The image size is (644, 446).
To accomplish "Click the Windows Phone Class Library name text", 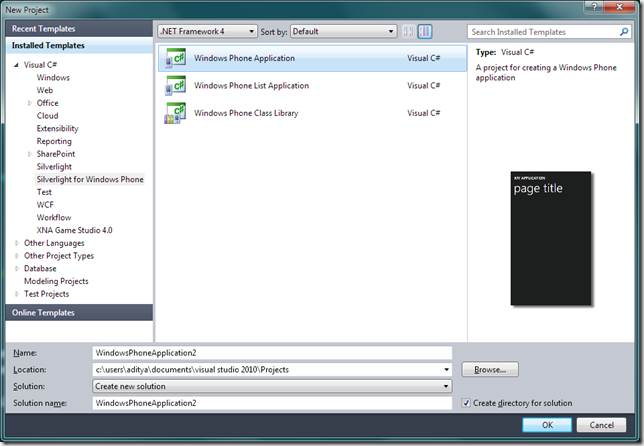I will [246, 113].
